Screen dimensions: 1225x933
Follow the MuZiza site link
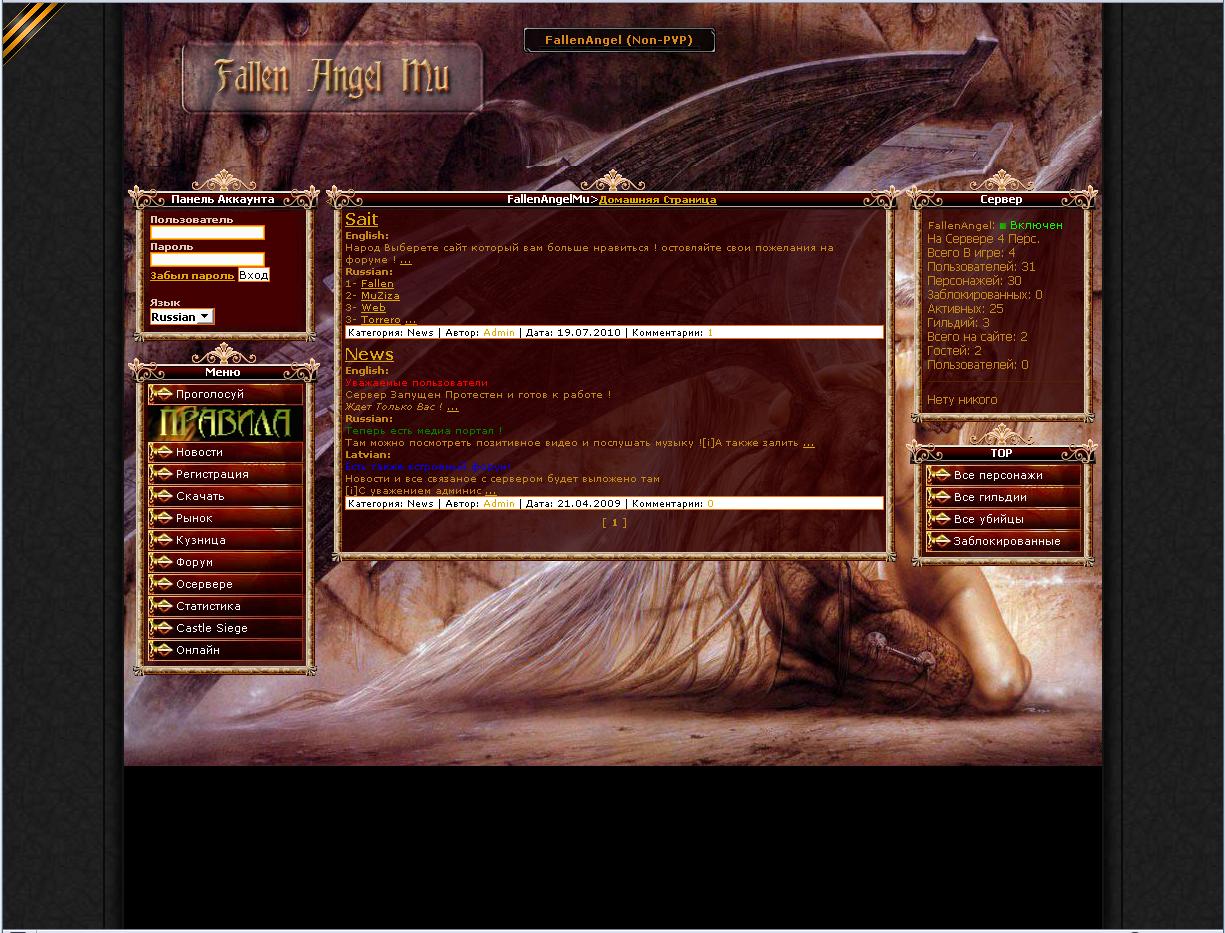[380, 296]
